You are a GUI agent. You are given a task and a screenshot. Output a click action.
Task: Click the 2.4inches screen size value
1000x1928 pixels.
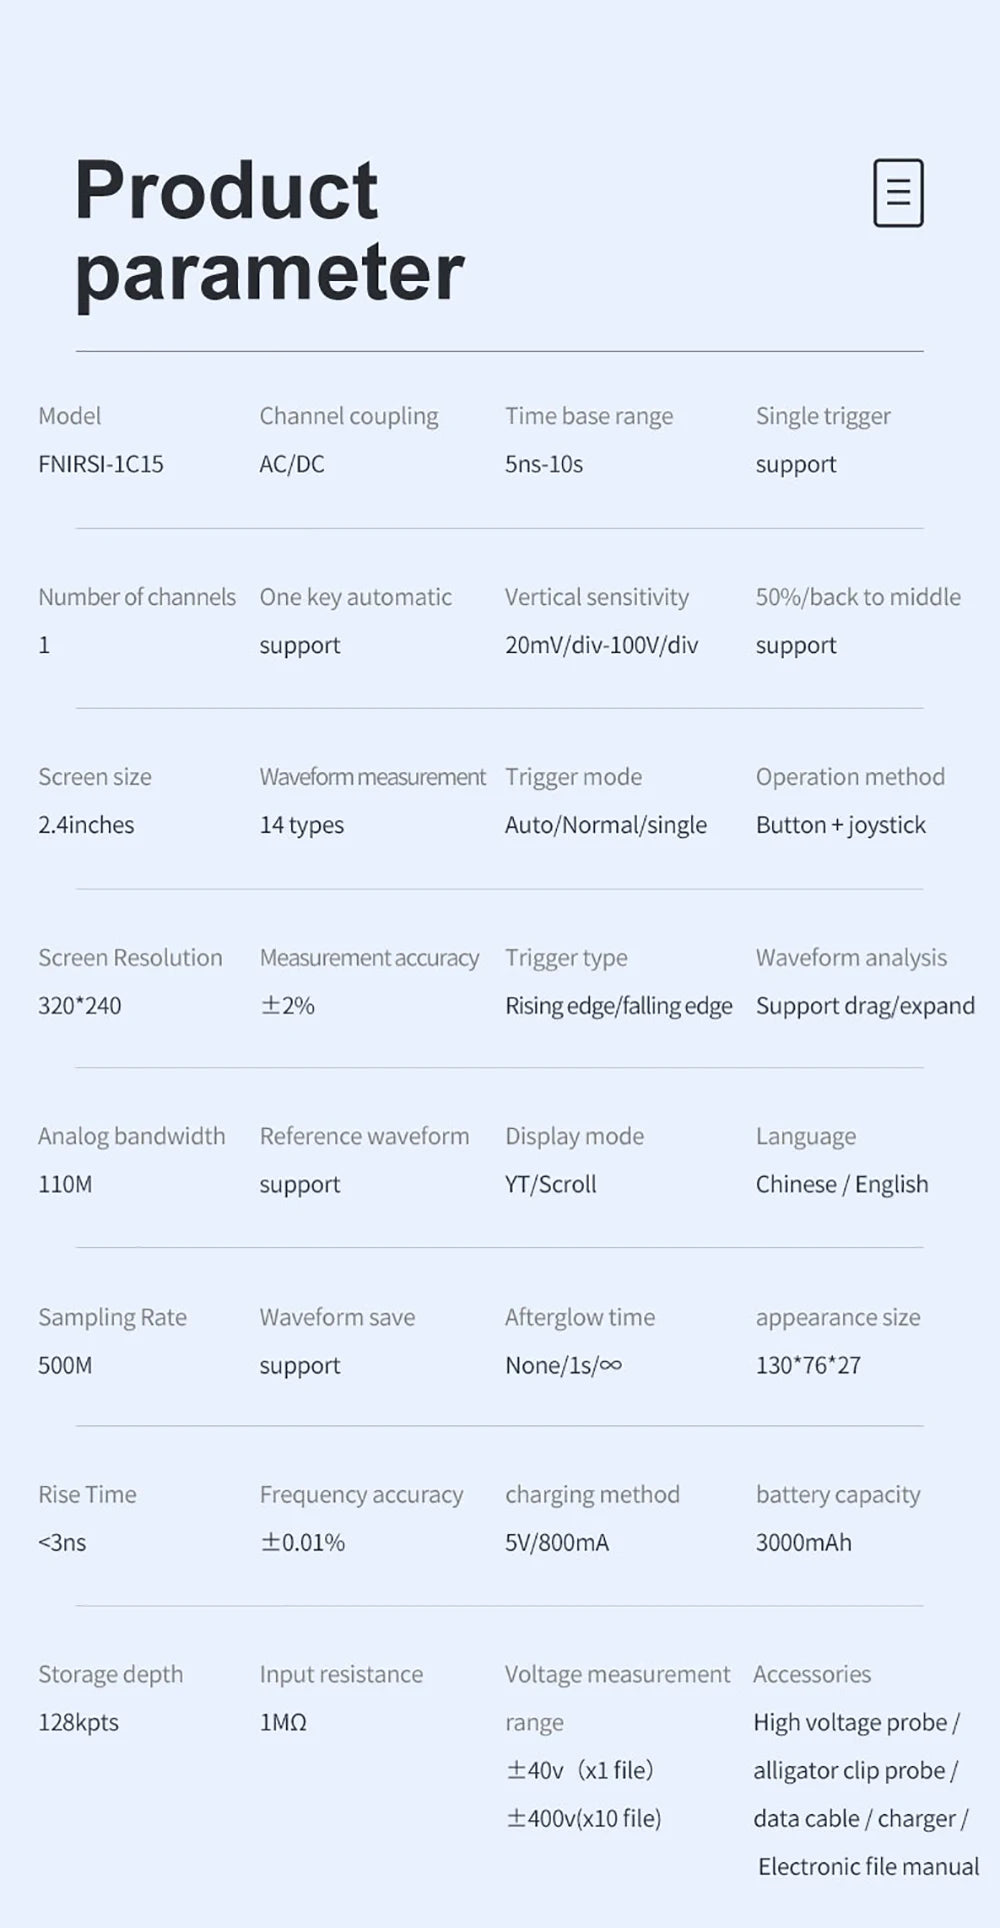tap(86, 825)
